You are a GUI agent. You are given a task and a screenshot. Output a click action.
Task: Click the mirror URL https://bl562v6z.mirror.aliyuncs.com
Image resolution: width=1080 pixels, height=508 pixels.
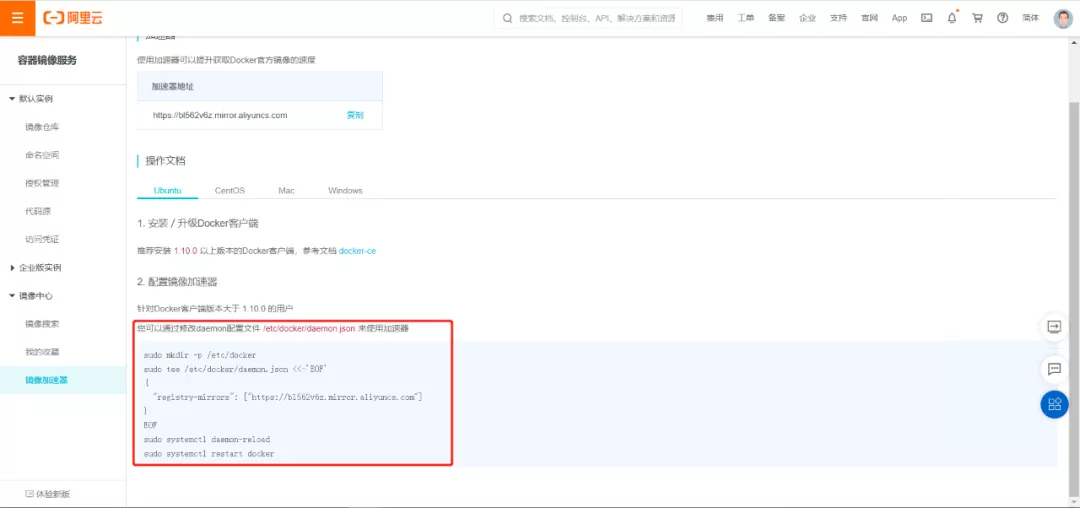(x=220, y=115)
